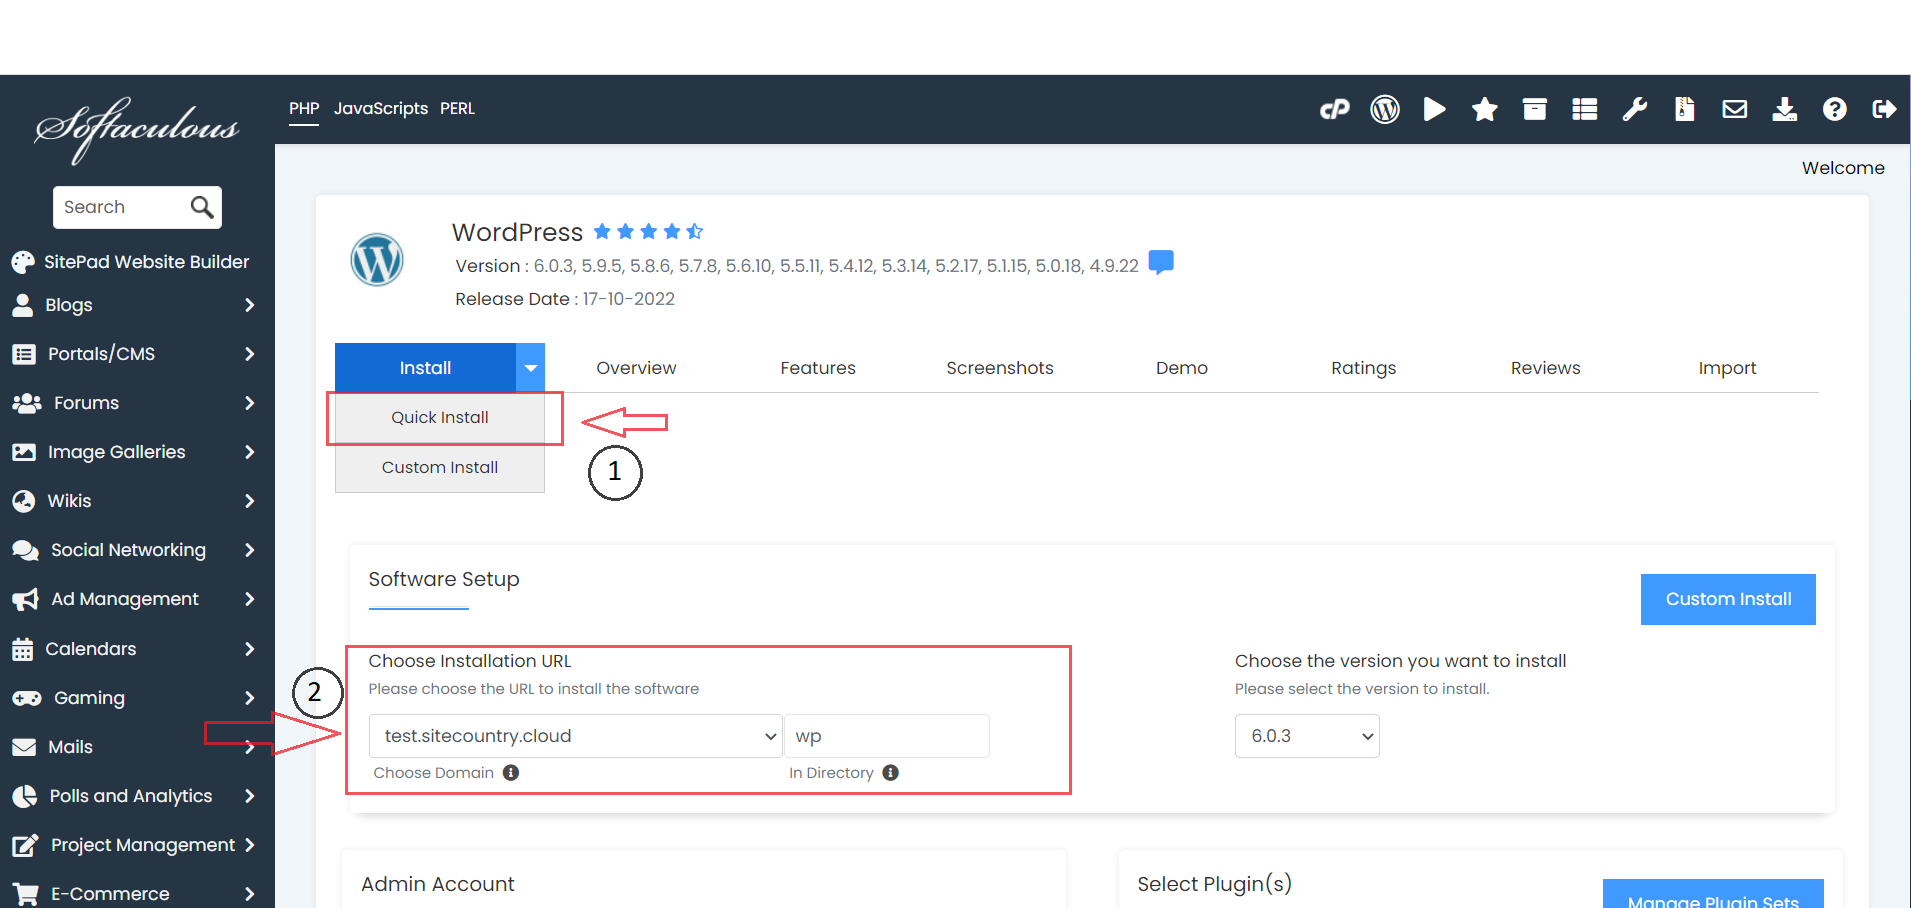
Task: Open the list view icon in the toolbar
Action: [x=1585, y=109]
